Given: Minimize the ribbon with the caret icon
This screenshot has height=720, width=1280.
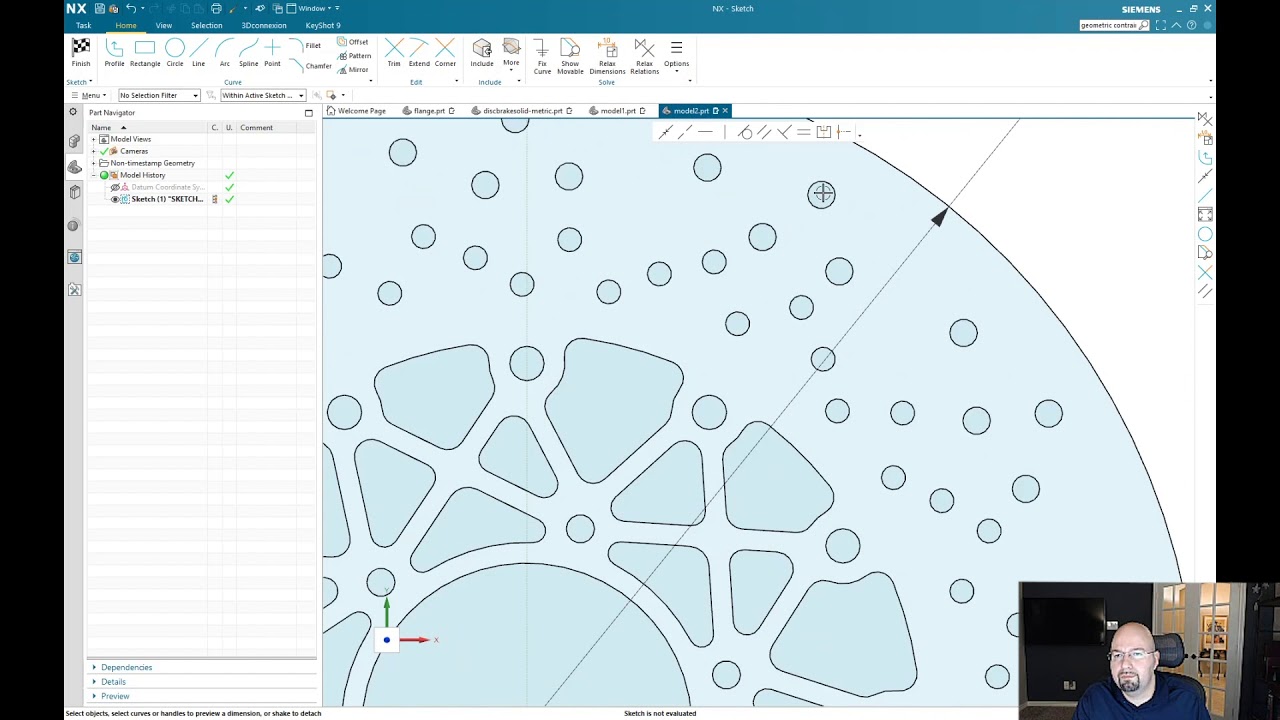Looking at the screenshot, I should (x=1176, y=25).
